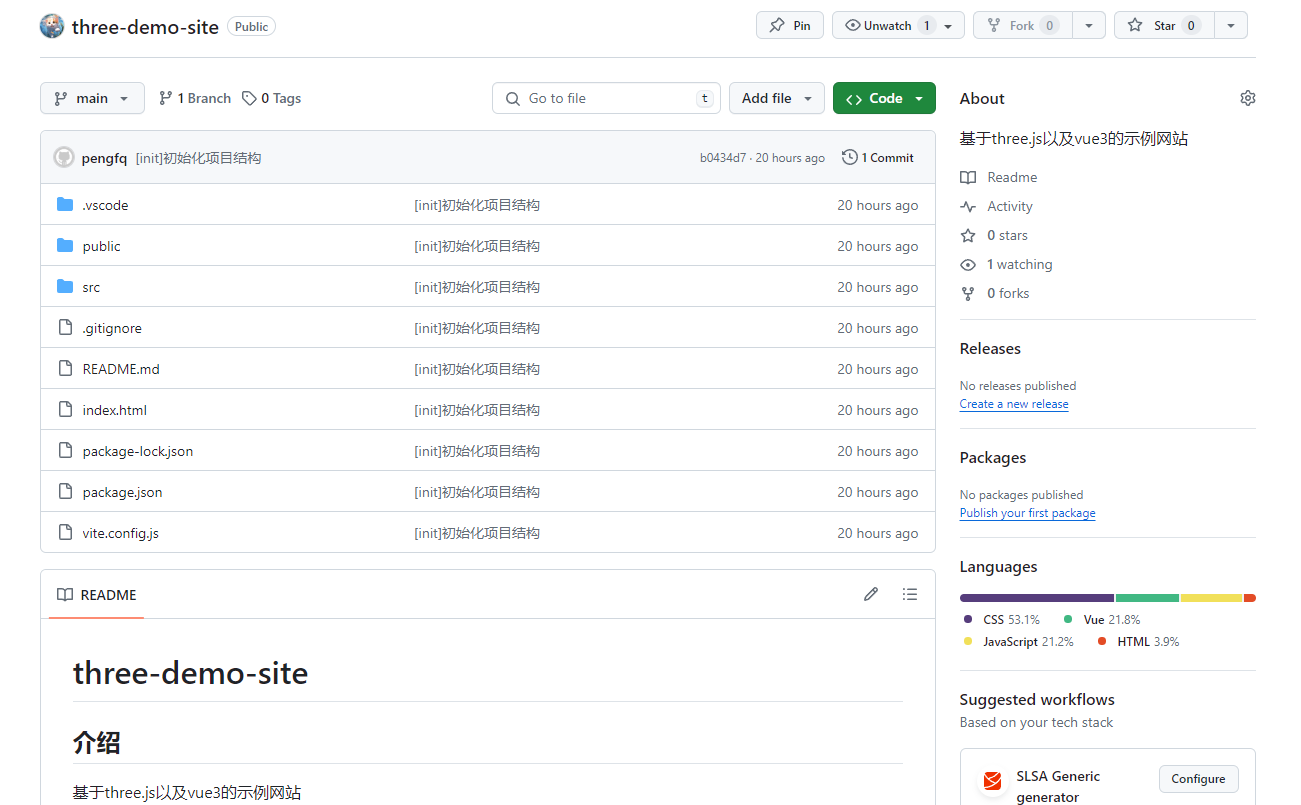Open the JavaScript 21.2% language link
This screenshot has height=805, width=1301.
[x=1018, y=642]
